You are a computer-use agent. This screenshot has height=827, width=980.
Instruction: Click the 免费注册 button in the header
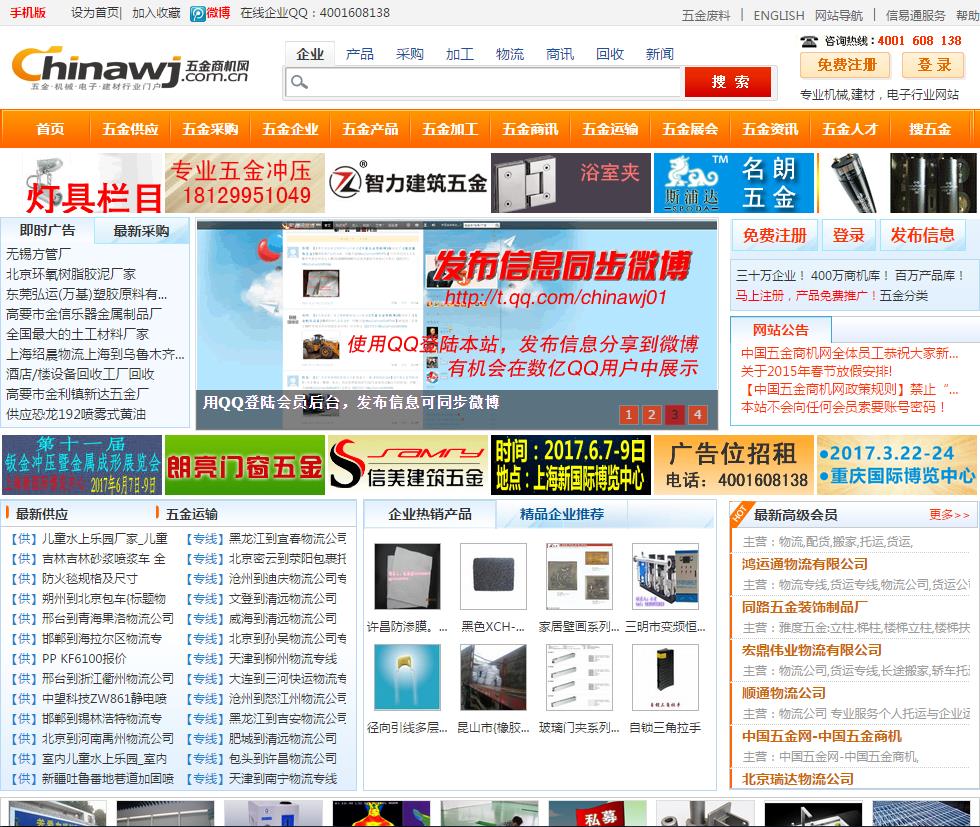pyautogui.click(x=846, y=64)
